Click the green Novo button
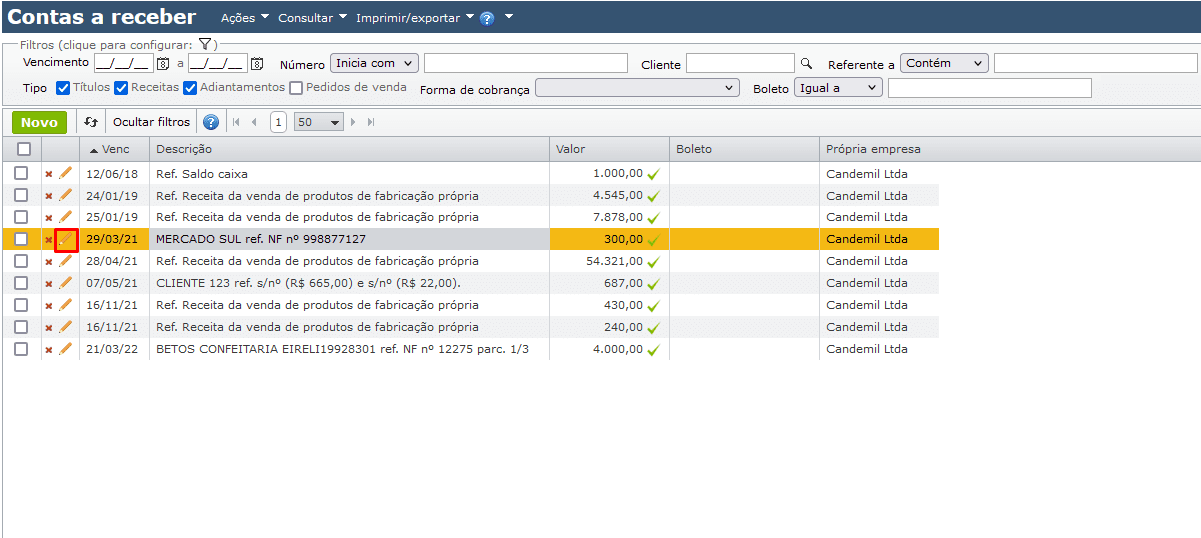 [39, 122]
